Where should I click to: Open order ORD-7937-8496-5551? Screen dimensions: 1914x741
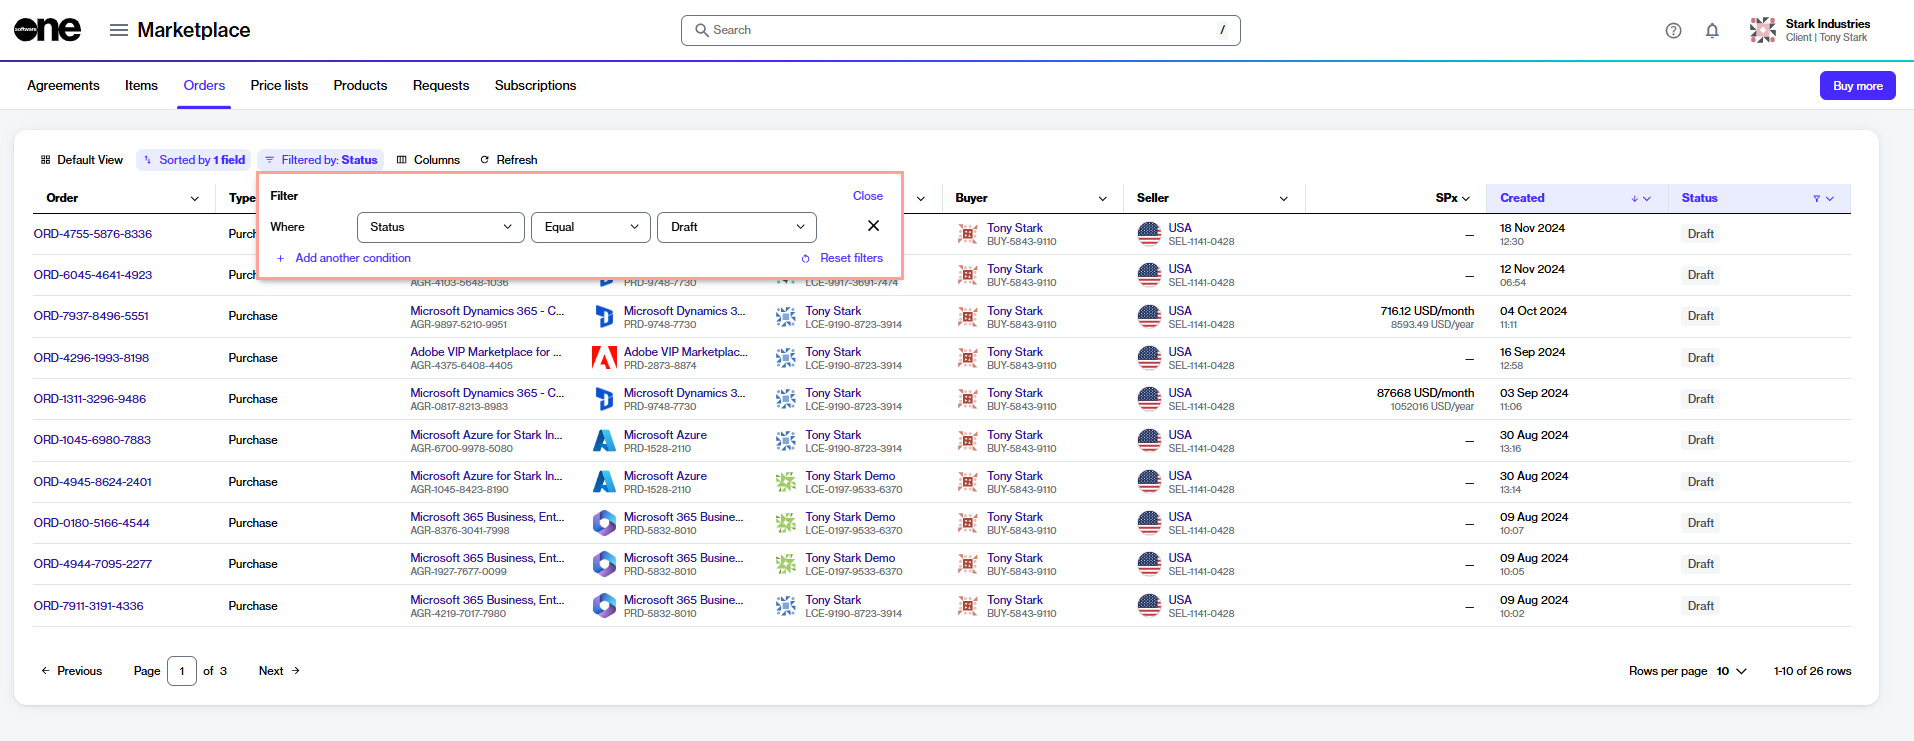(x=91, y=316)
